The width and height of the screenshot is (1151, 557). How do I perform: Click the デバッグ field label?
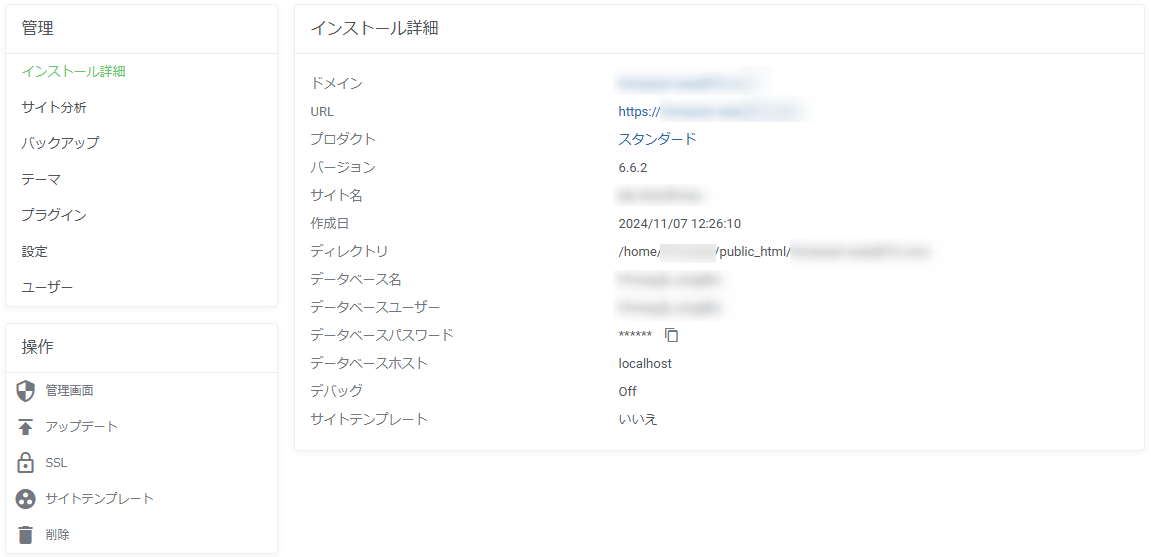coord(336,391)
